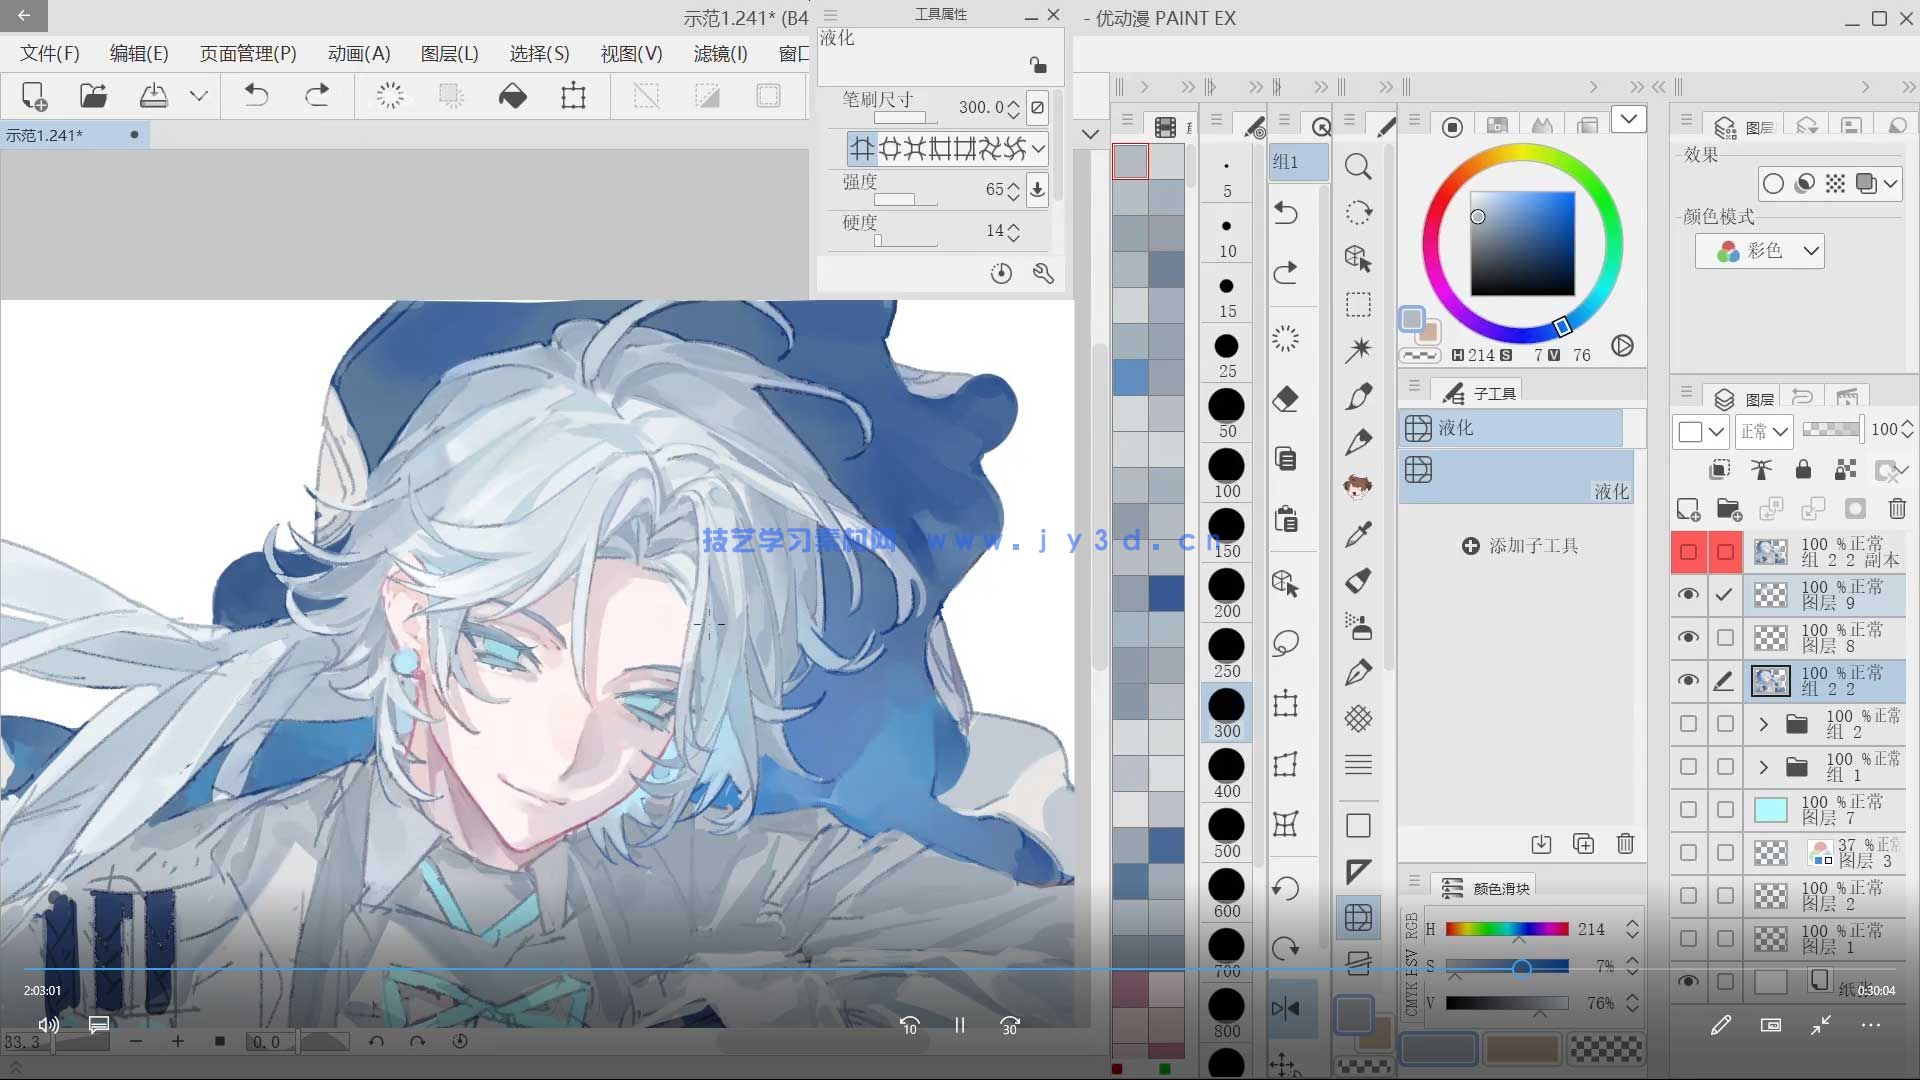Show layer 图层 7 visibility box
The image size is (1920, 1080).
pos(1688,809)
